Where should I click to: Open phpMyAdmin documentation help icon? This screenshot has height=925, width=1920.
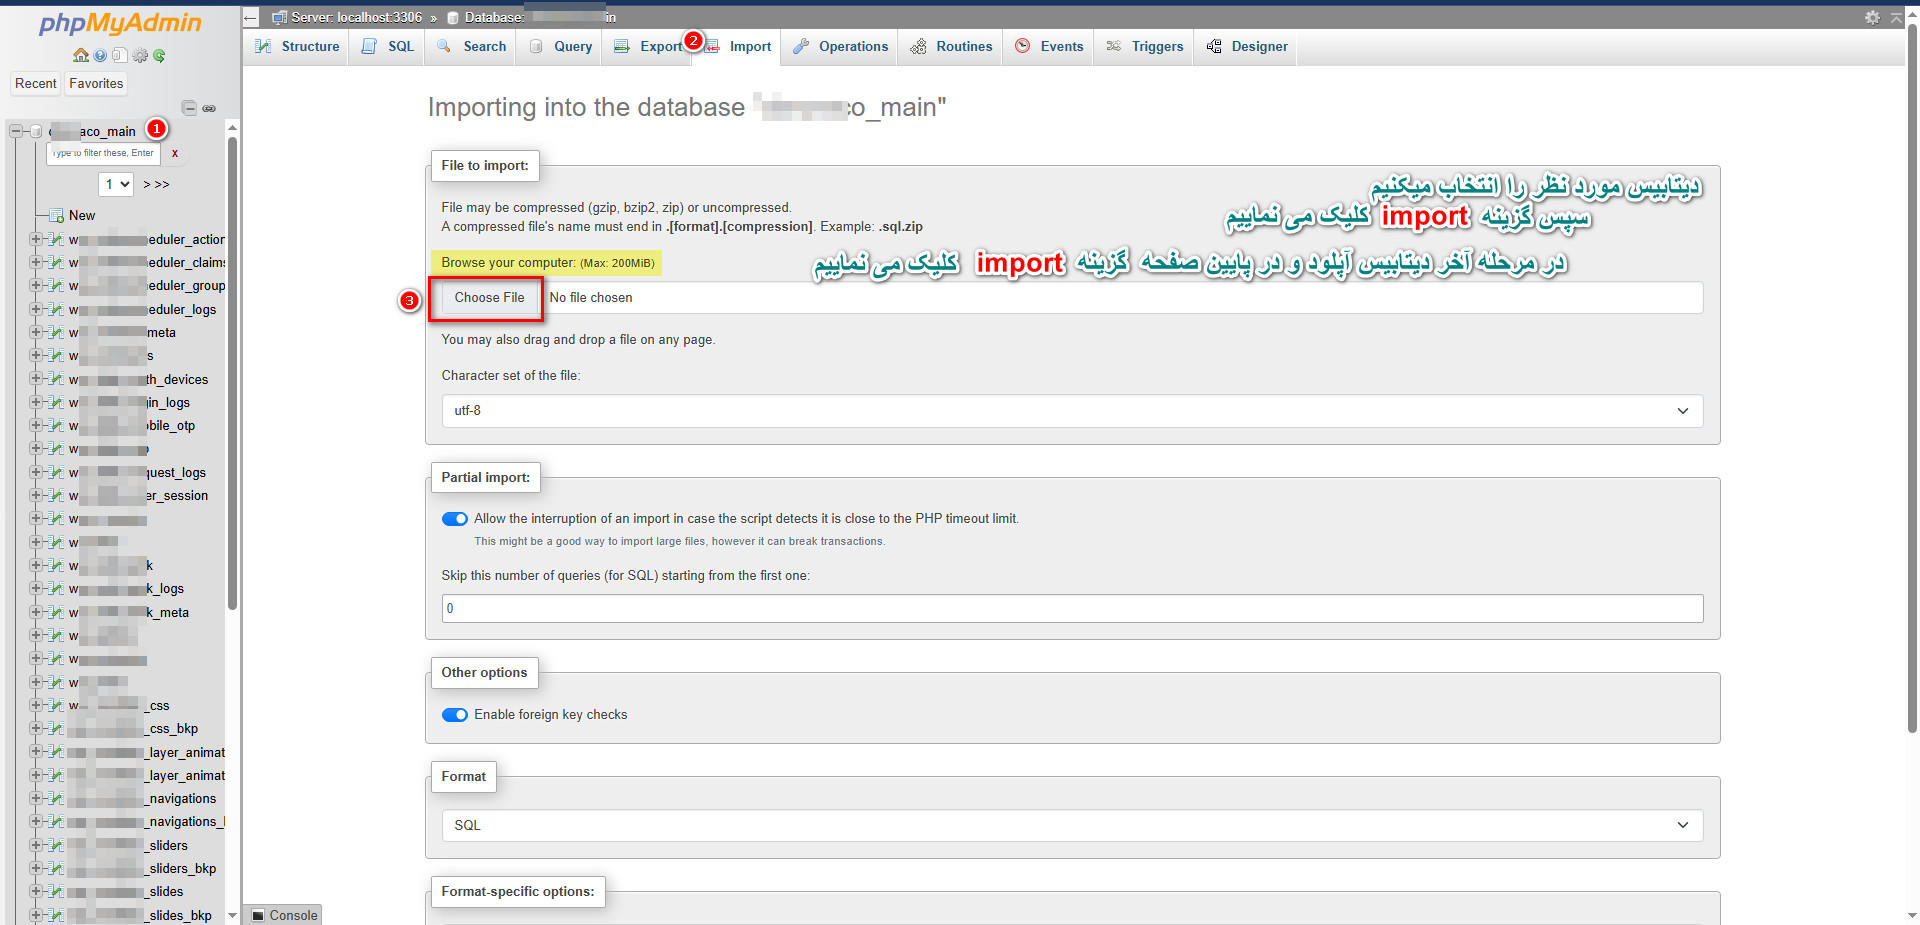100,56
